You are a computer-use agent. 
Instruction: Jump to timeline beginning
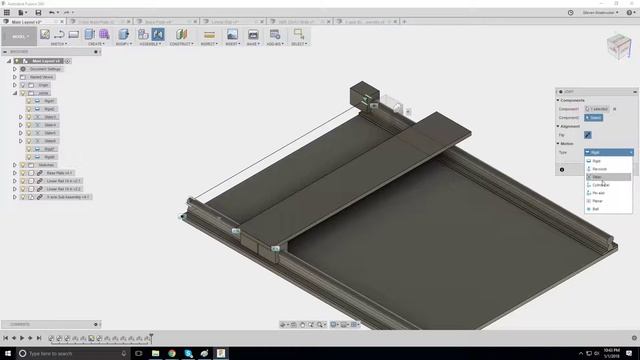coord(6,338)
